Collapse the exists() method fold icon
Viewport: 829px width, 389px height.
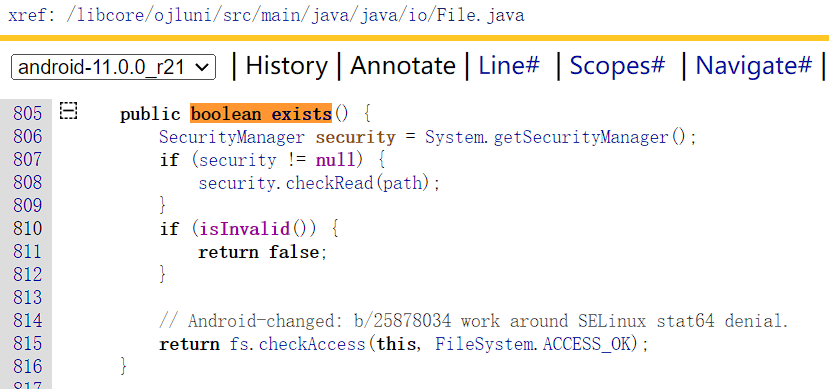(x=68, y=111)
